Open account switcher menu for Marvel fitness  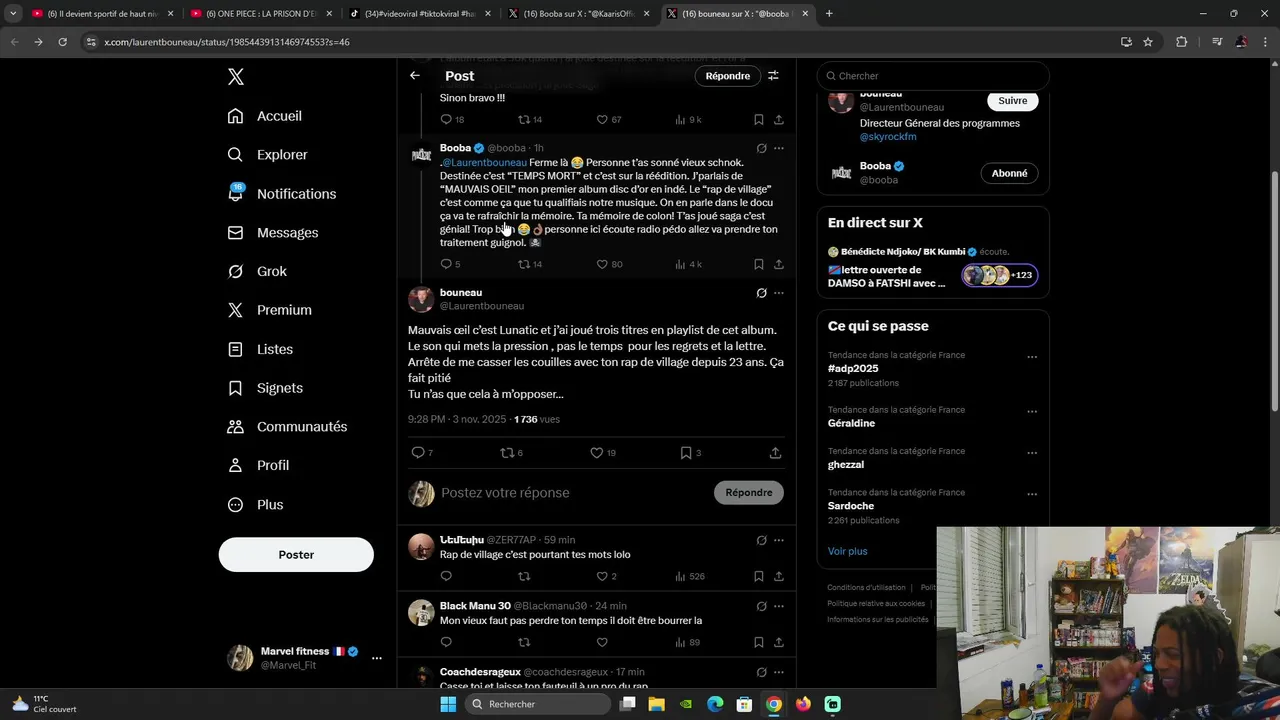tap(377, 658)
